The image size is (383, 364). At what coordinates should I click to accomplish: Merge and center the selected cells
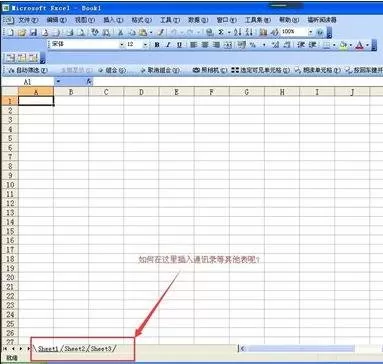(x=228, y=45)
